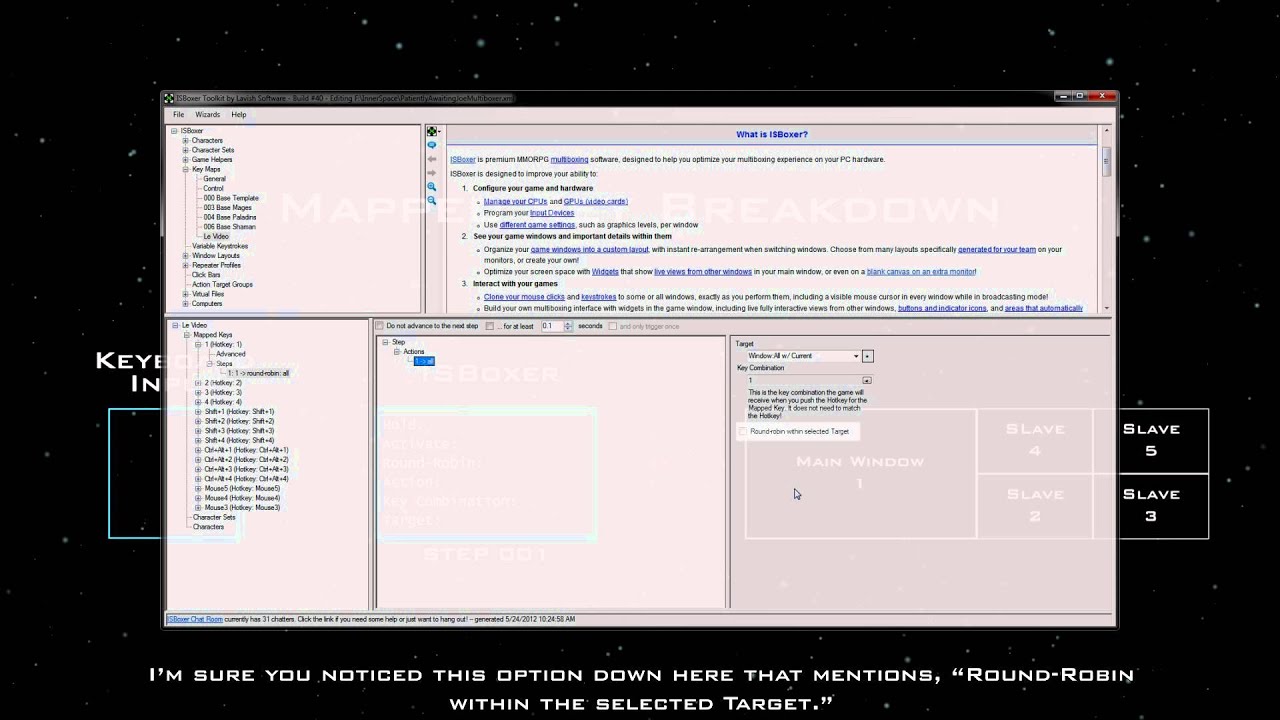This screenshot has height=720, width=1280.
Task: Select '003 Base Mages' key map
Action: tap(227, 208)
